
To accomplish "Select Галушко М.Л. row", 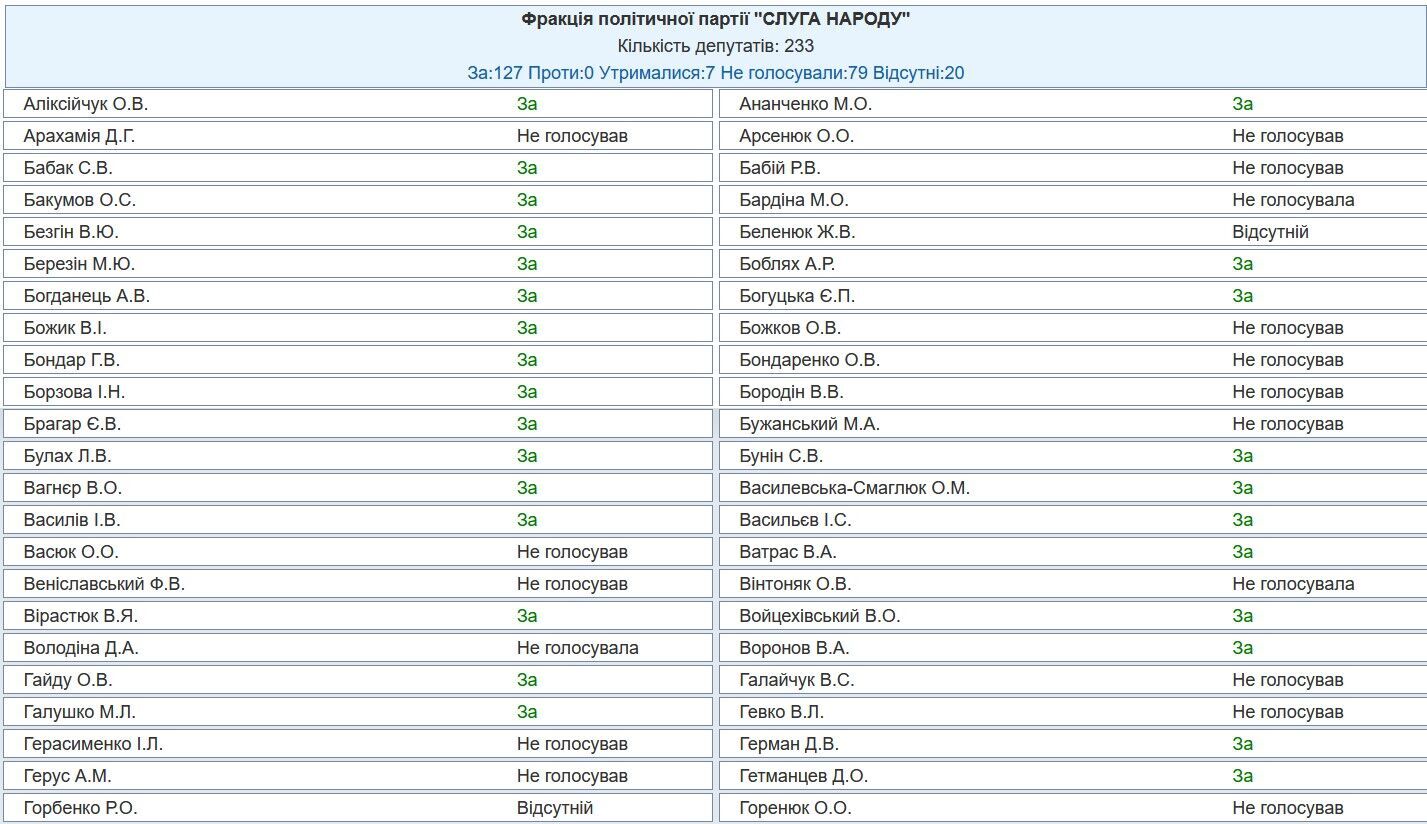I will (359, 712).
